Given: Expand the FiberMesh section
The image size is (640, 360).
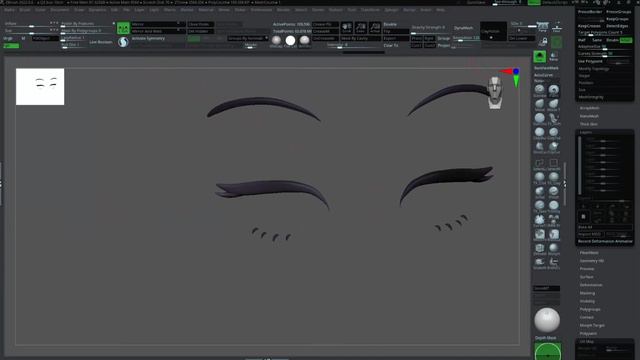Looking at the screenshot, I should (589, 253).
